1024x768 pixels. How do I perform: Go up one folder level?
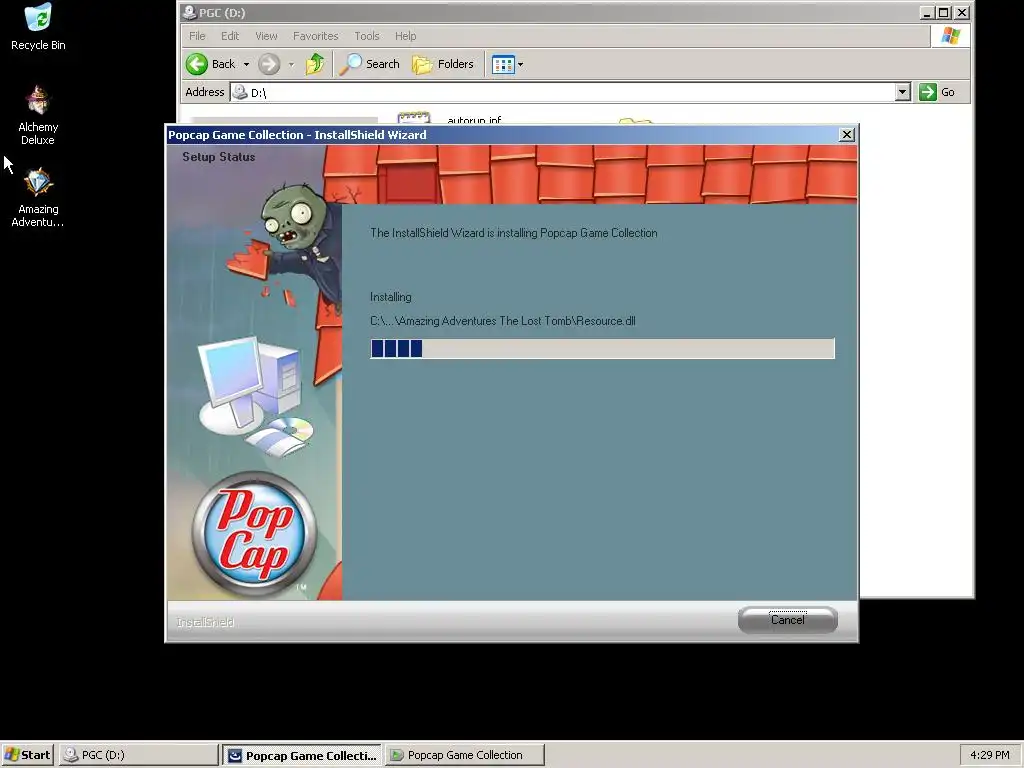pos(315,64)
